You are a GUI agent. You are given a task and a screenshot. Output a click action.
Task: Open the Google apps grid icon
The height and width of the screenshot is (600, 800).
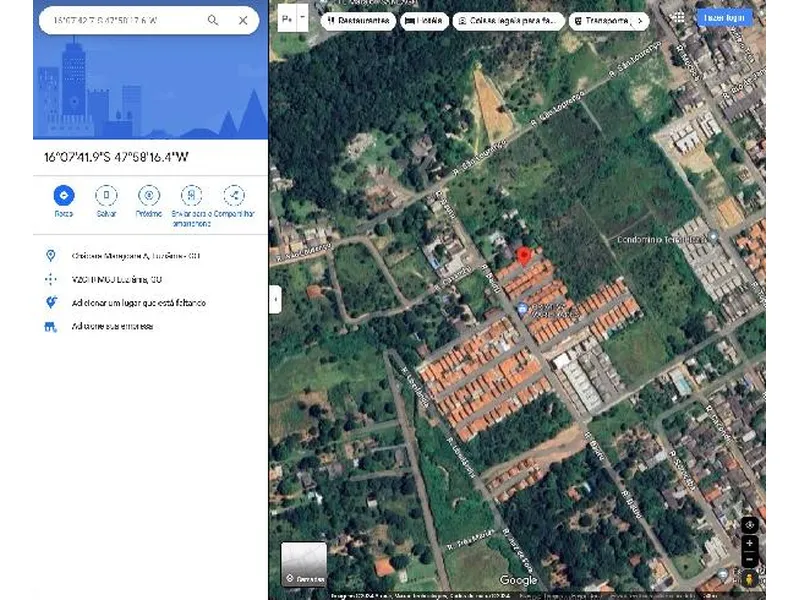tap(678, 17)
